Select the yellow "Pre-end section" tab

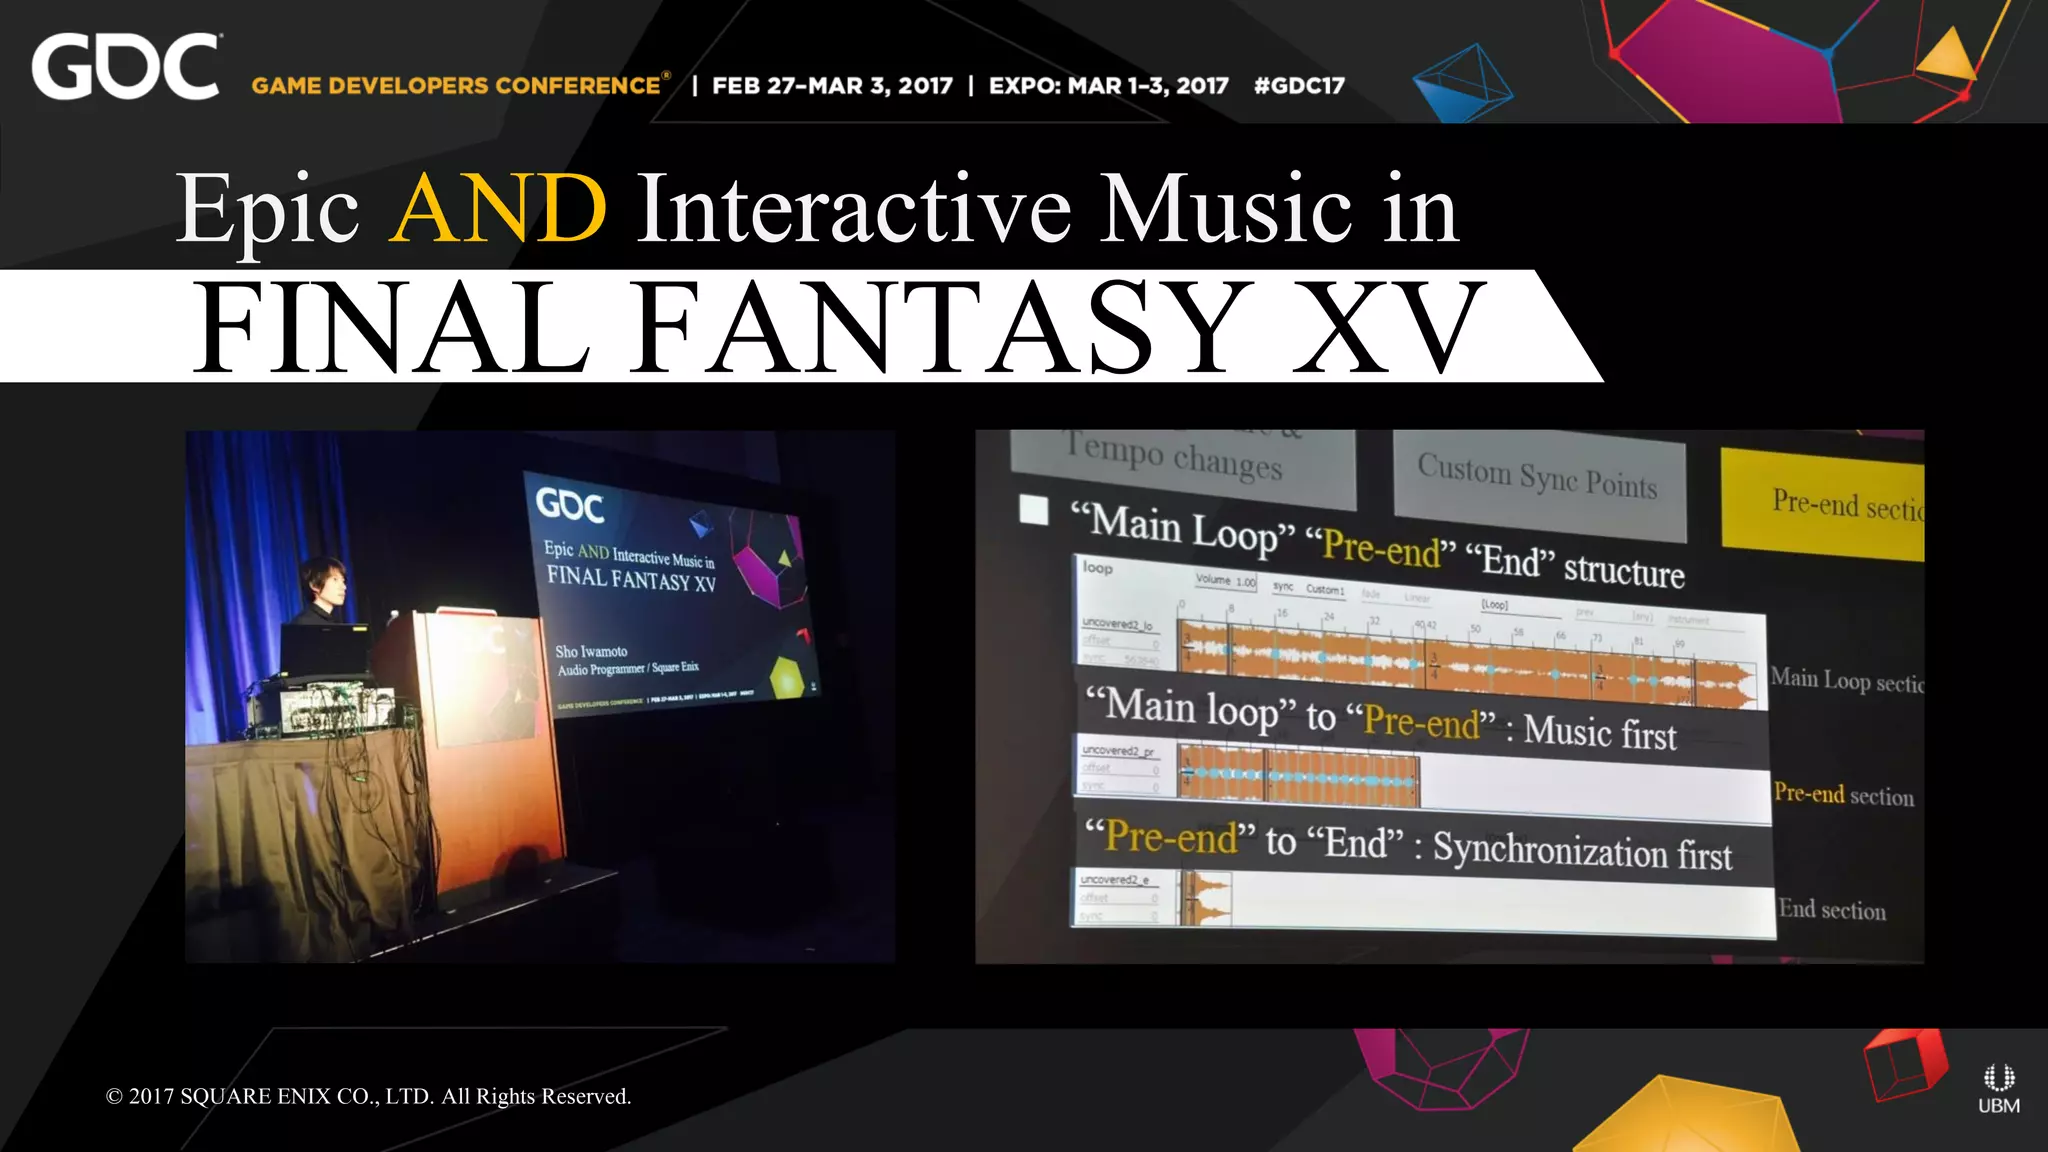pyautogui.click(x=1822, y=504)
